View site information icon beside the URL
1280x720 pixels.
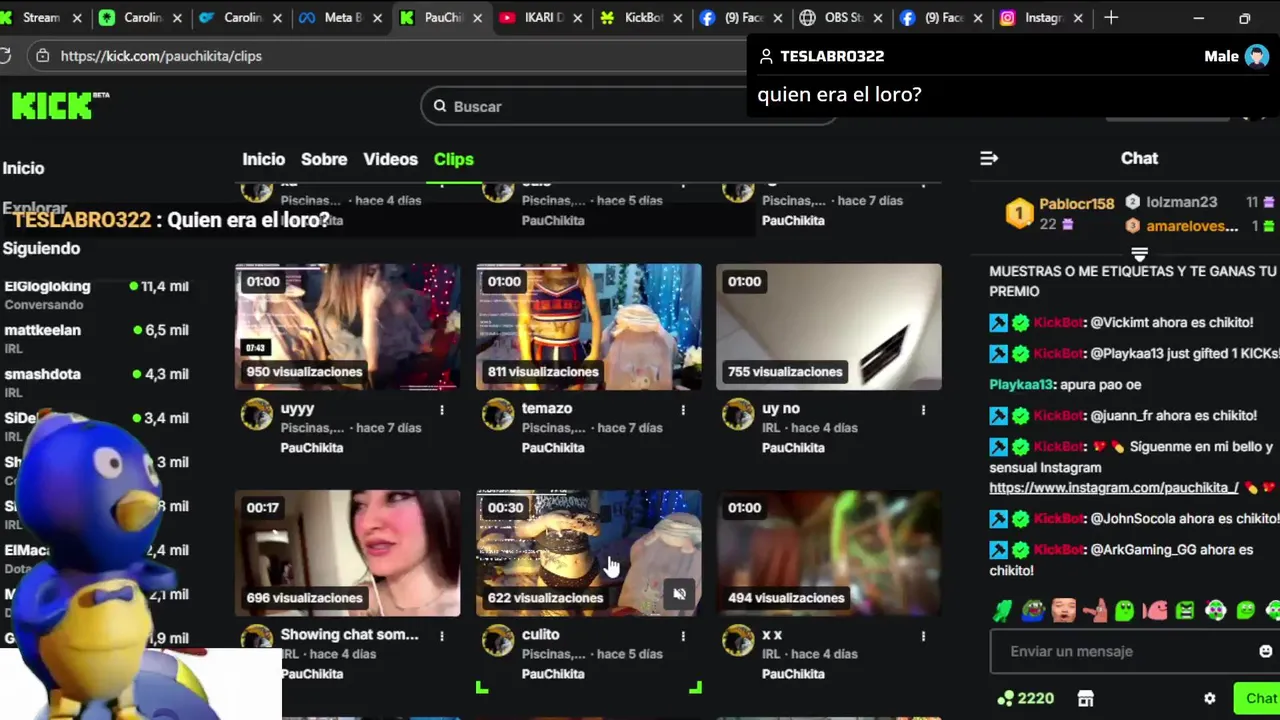[x=42, y=56]
